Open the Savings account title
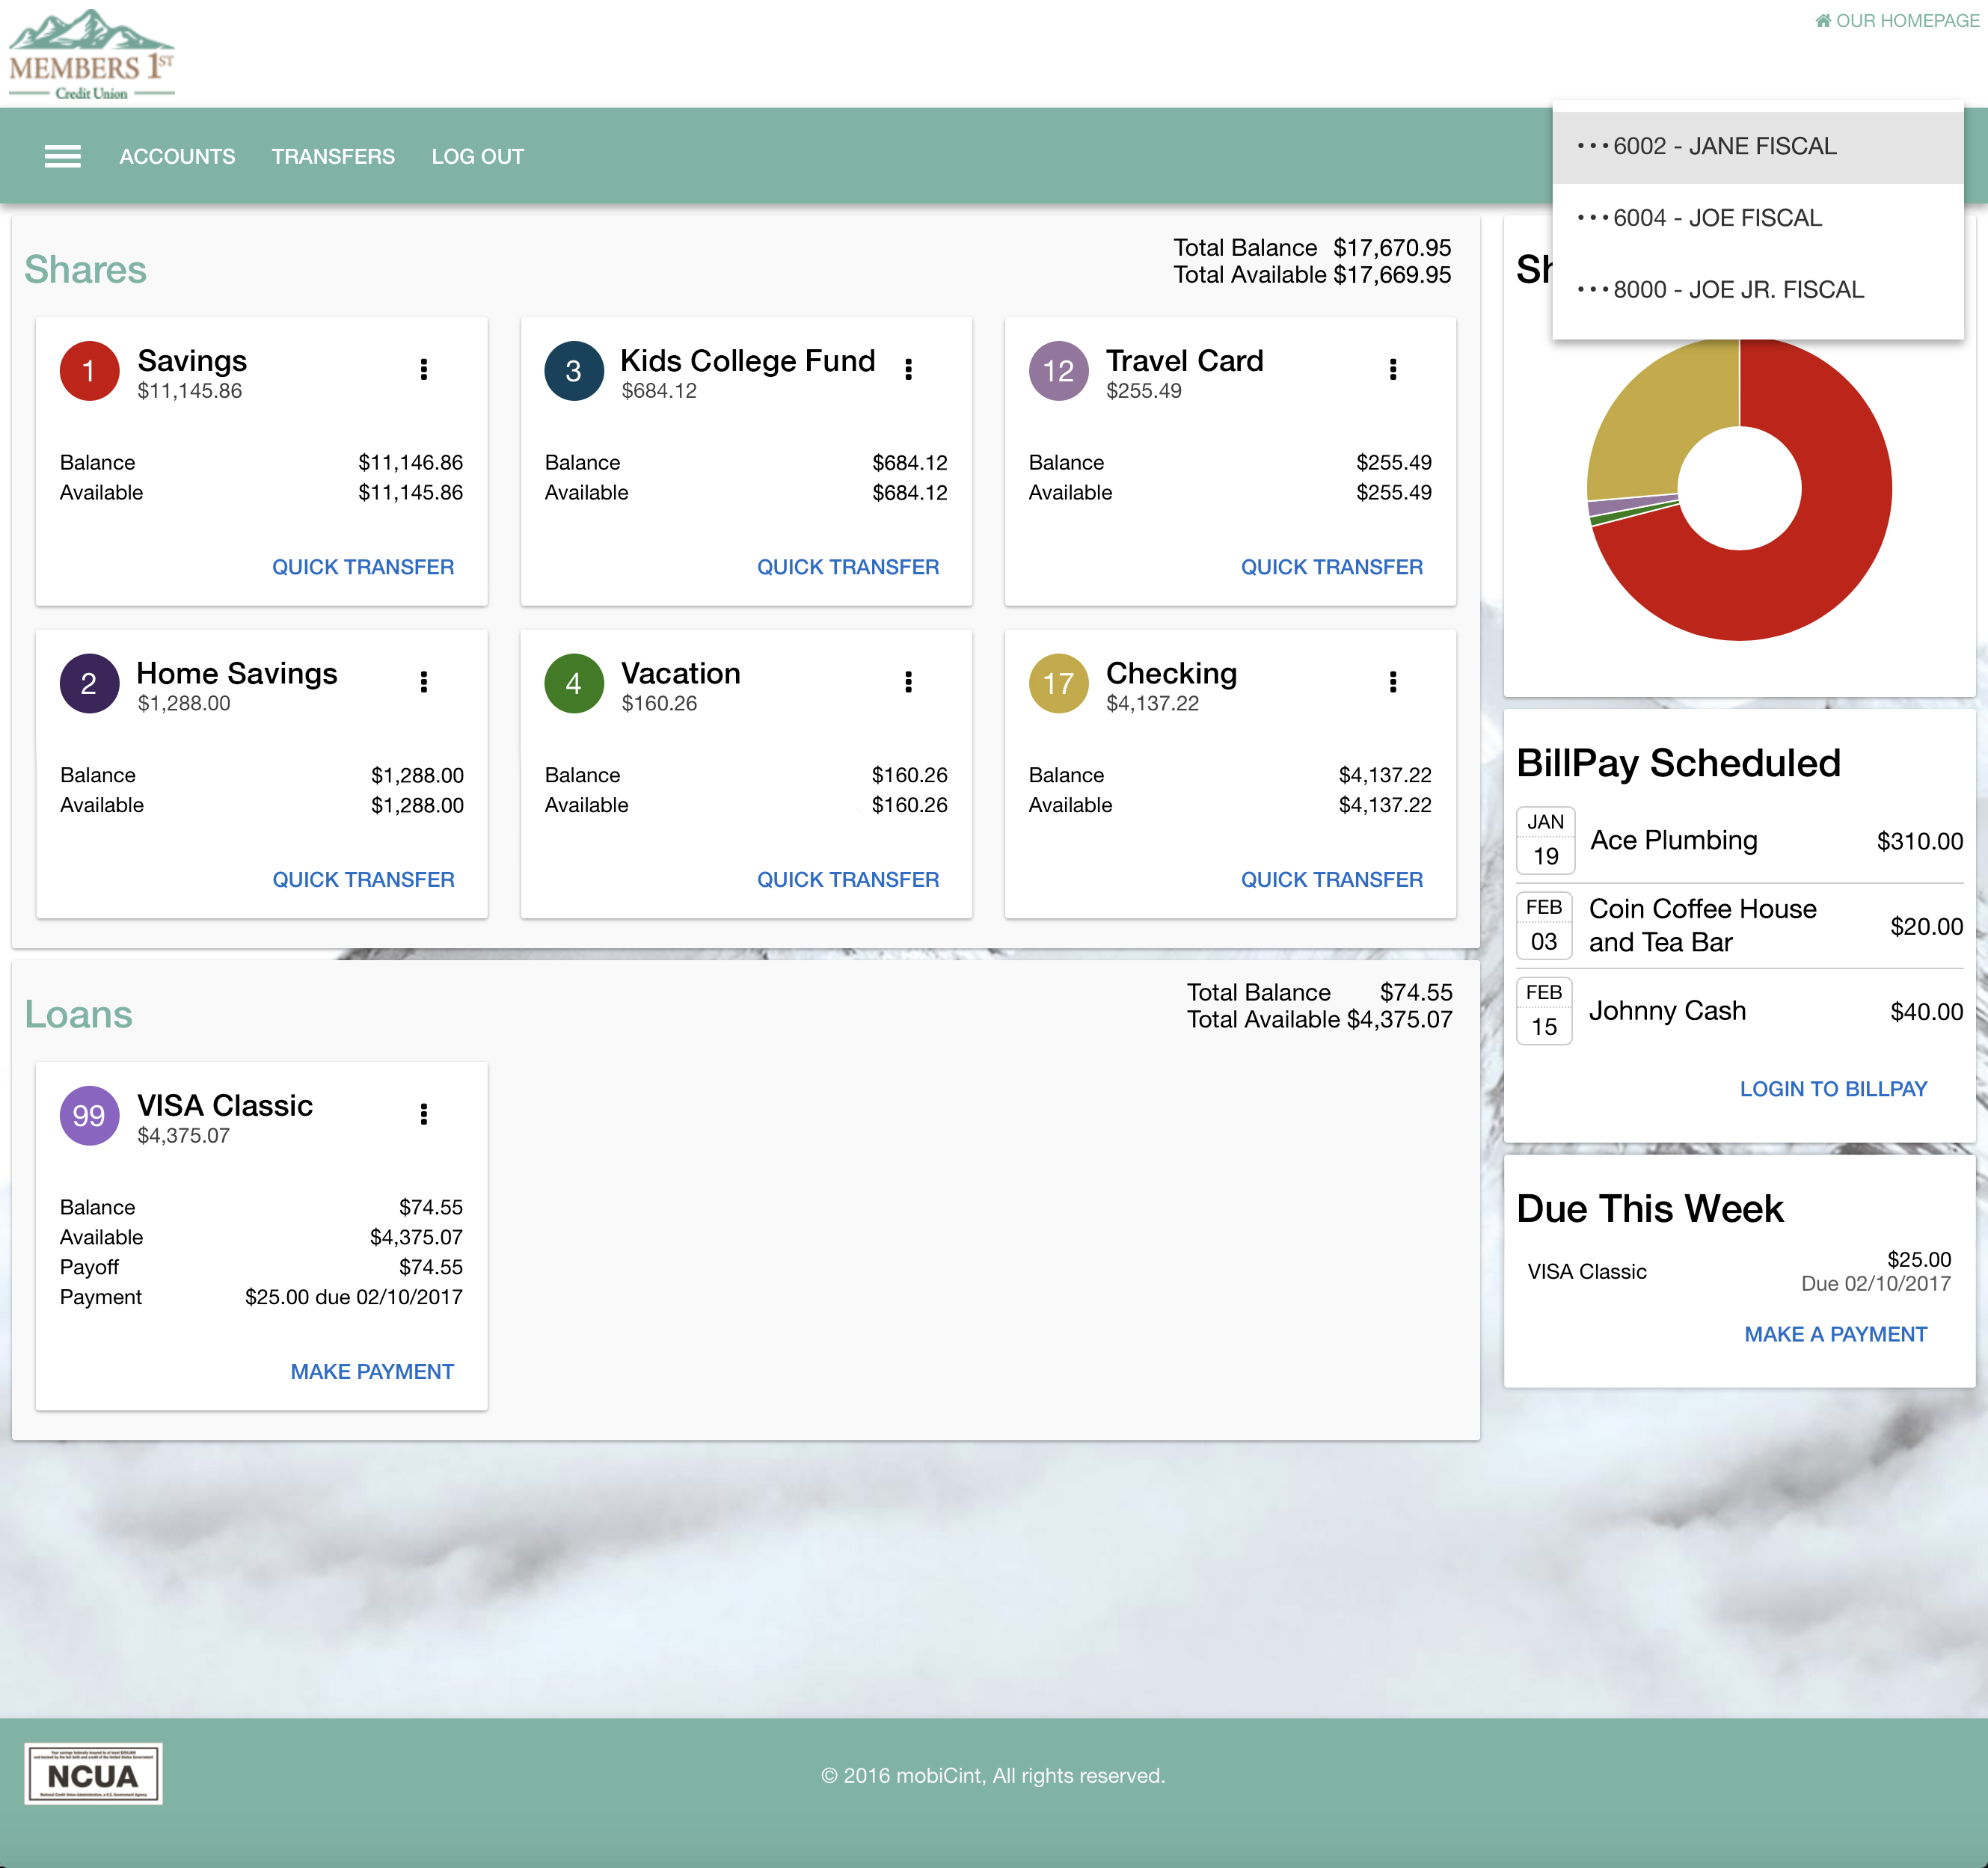 coord(192,361)
